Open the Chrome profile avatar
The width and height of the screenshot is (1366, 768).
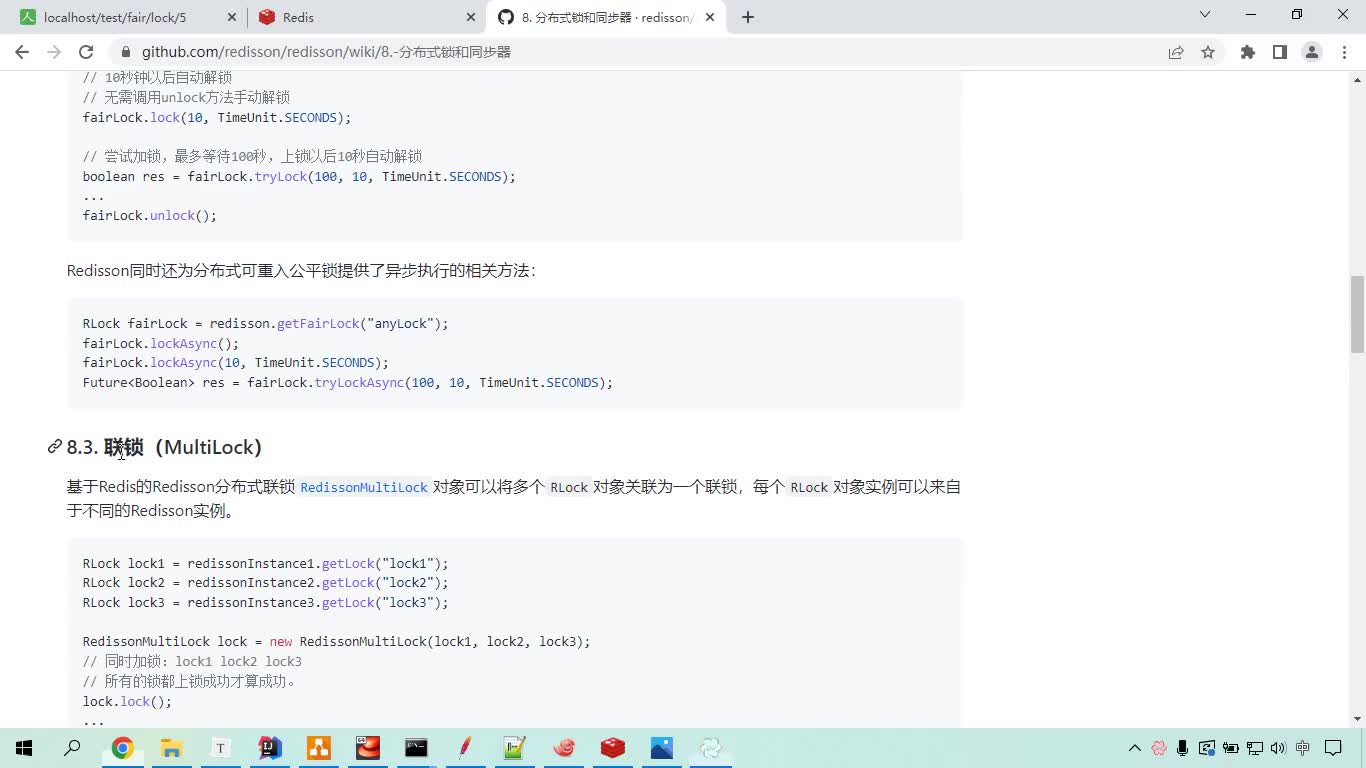(1312, 52)
